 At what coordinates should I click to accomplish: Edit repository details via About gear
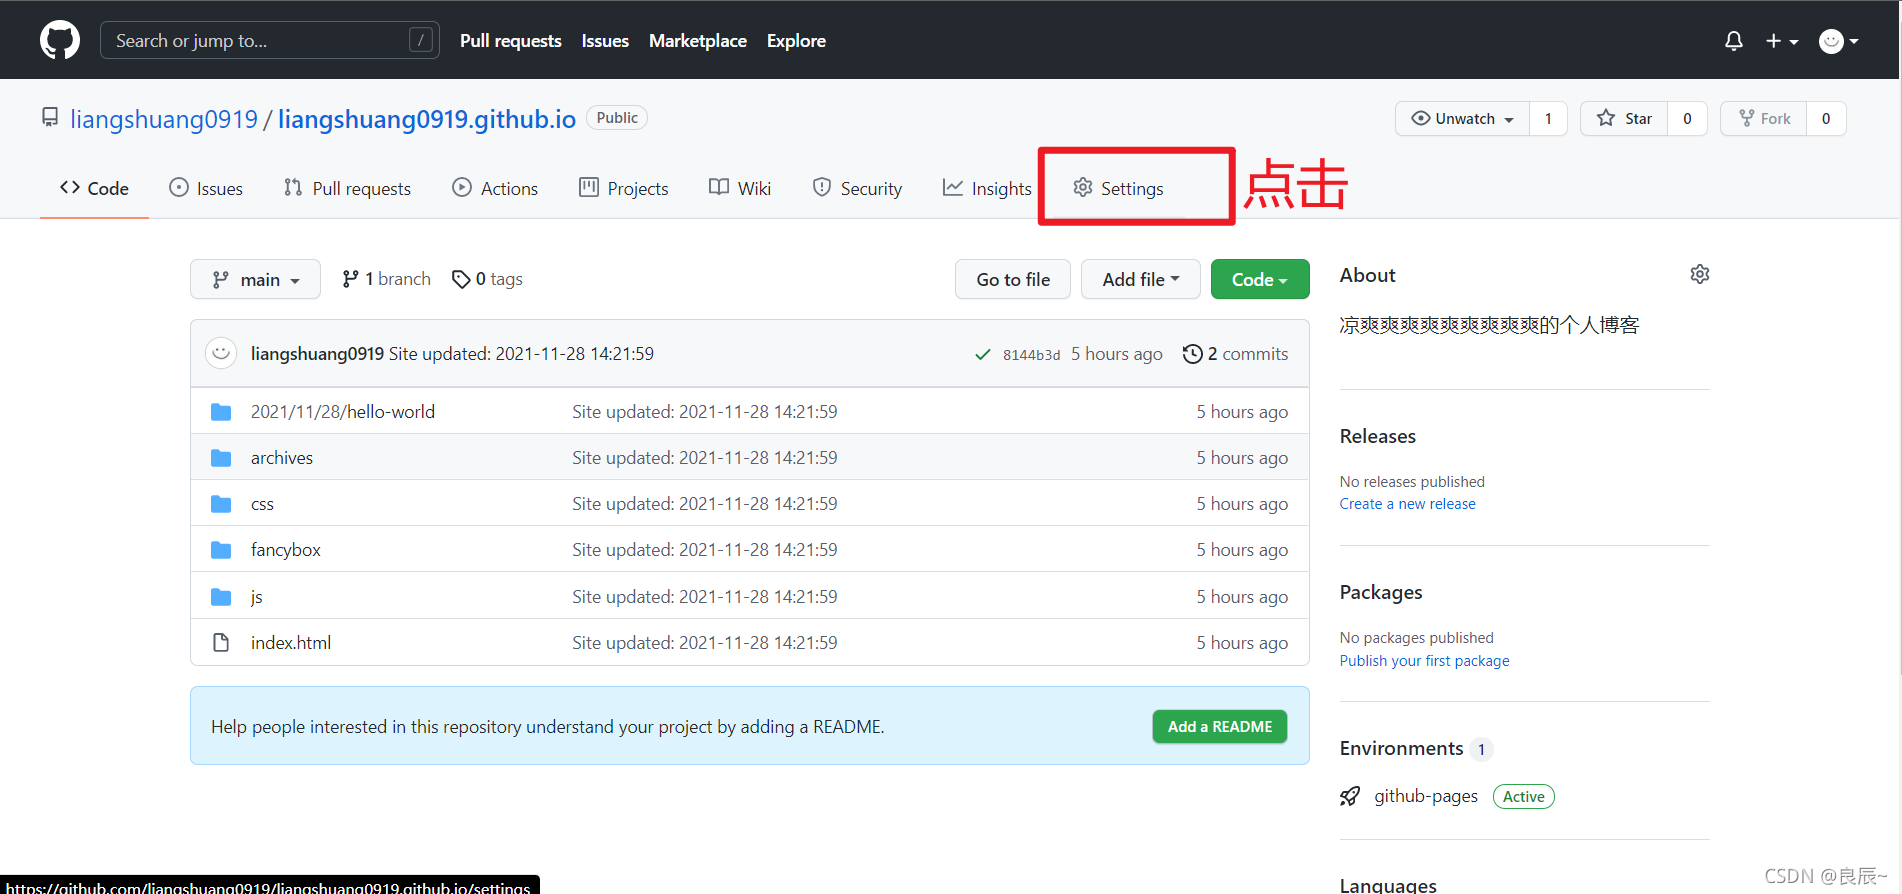click(1700, 274)
